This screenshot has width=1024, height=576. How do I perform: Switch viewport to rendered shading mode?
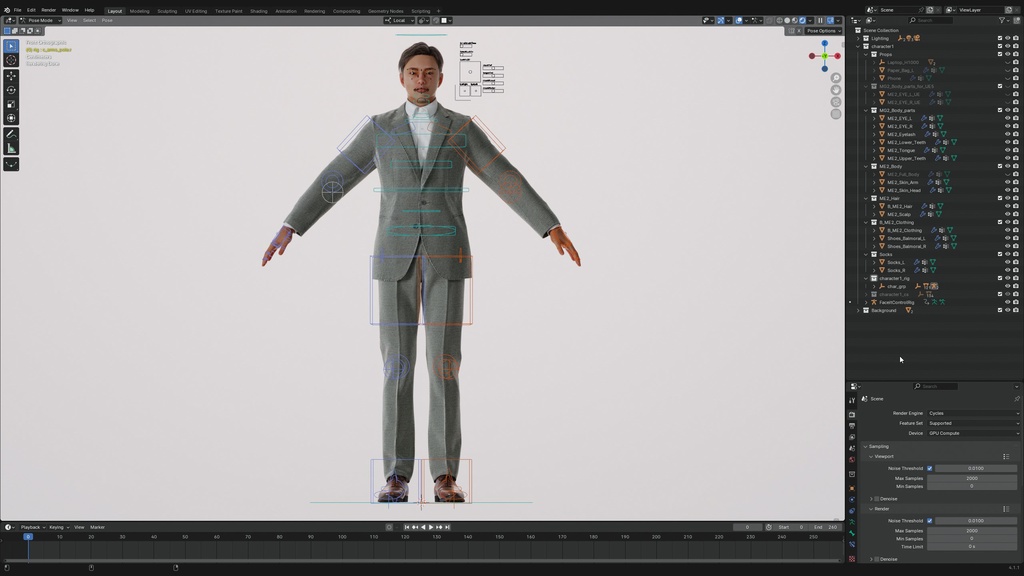click(x=803, y=19)
